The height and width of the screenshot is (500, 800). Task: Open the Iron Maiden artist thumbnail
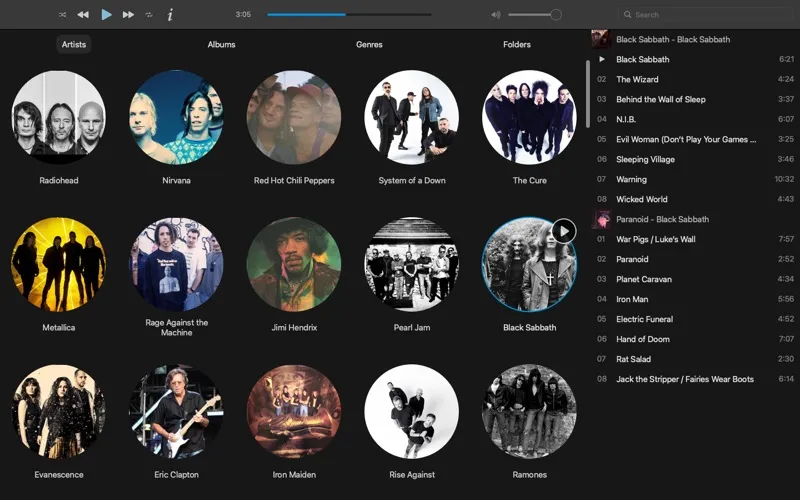coord(294,411)
